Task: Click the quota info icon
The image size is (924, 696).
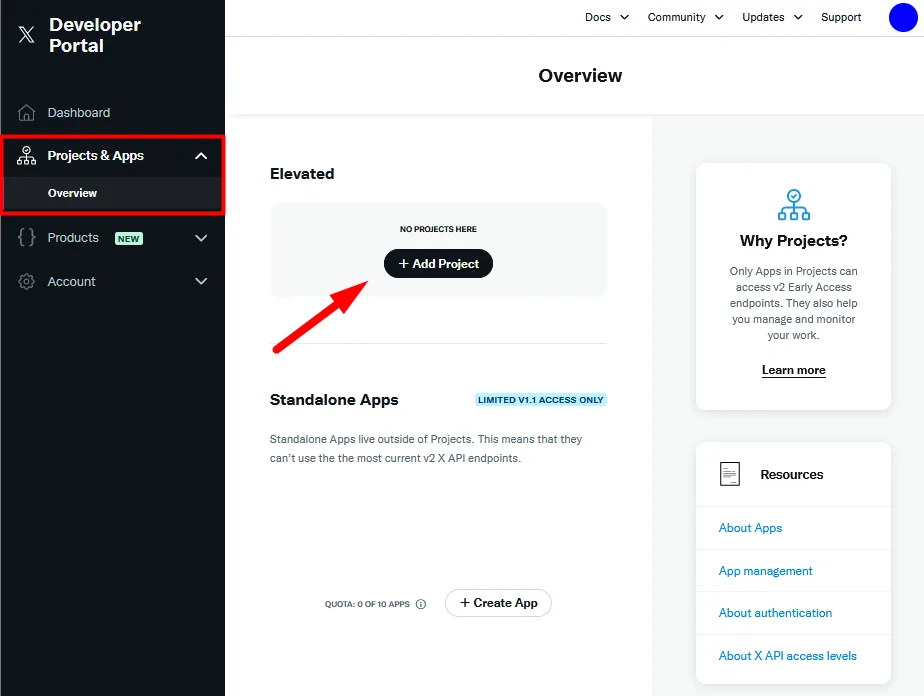Action: click(421, 604)
